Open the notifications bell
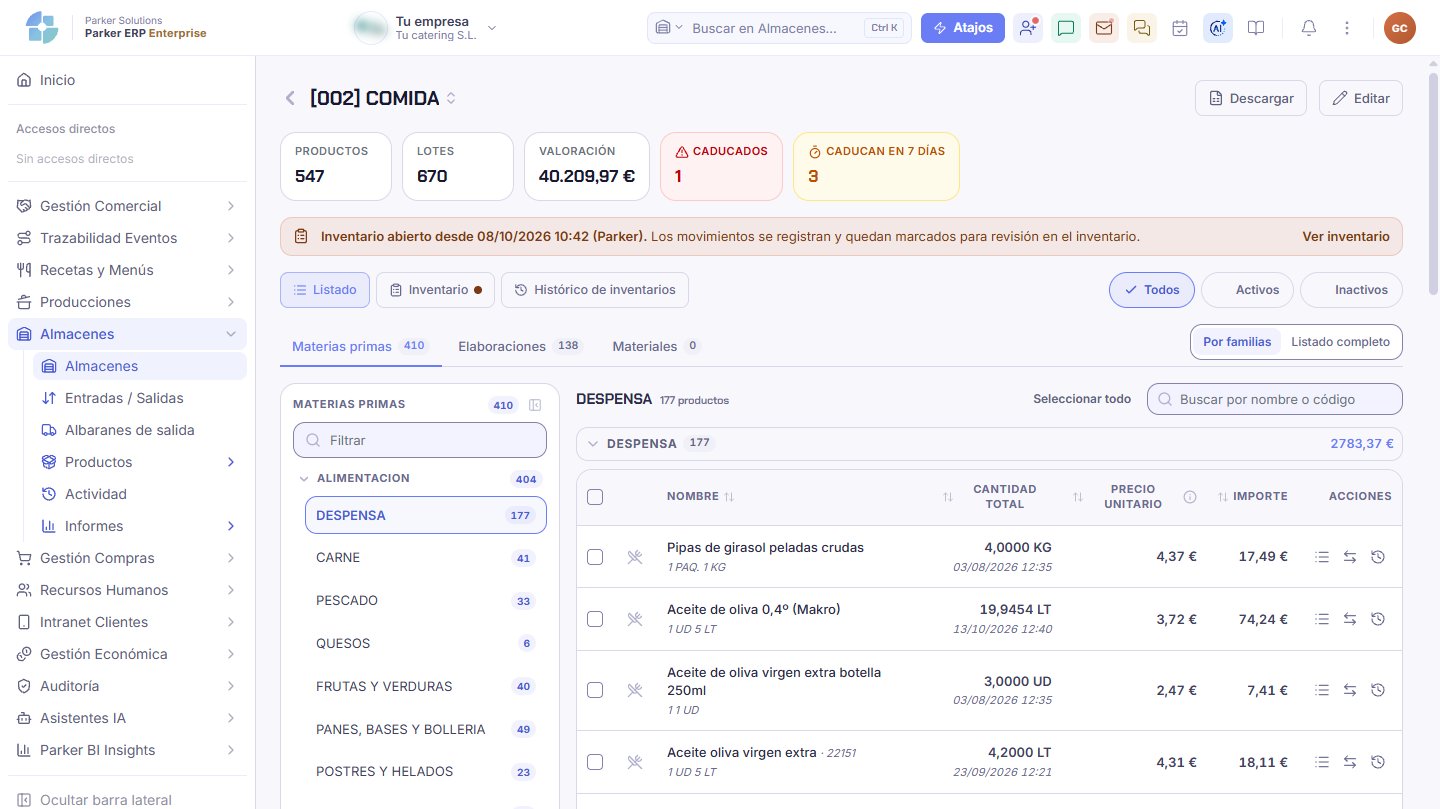The width and height of the screenshot is (1440, 809). 1309,28
